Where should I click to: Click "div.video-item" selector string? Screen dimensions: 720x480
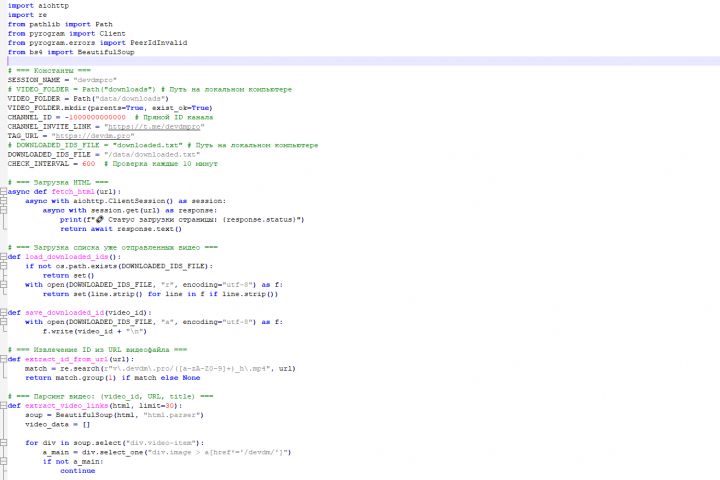coord(160,443)
